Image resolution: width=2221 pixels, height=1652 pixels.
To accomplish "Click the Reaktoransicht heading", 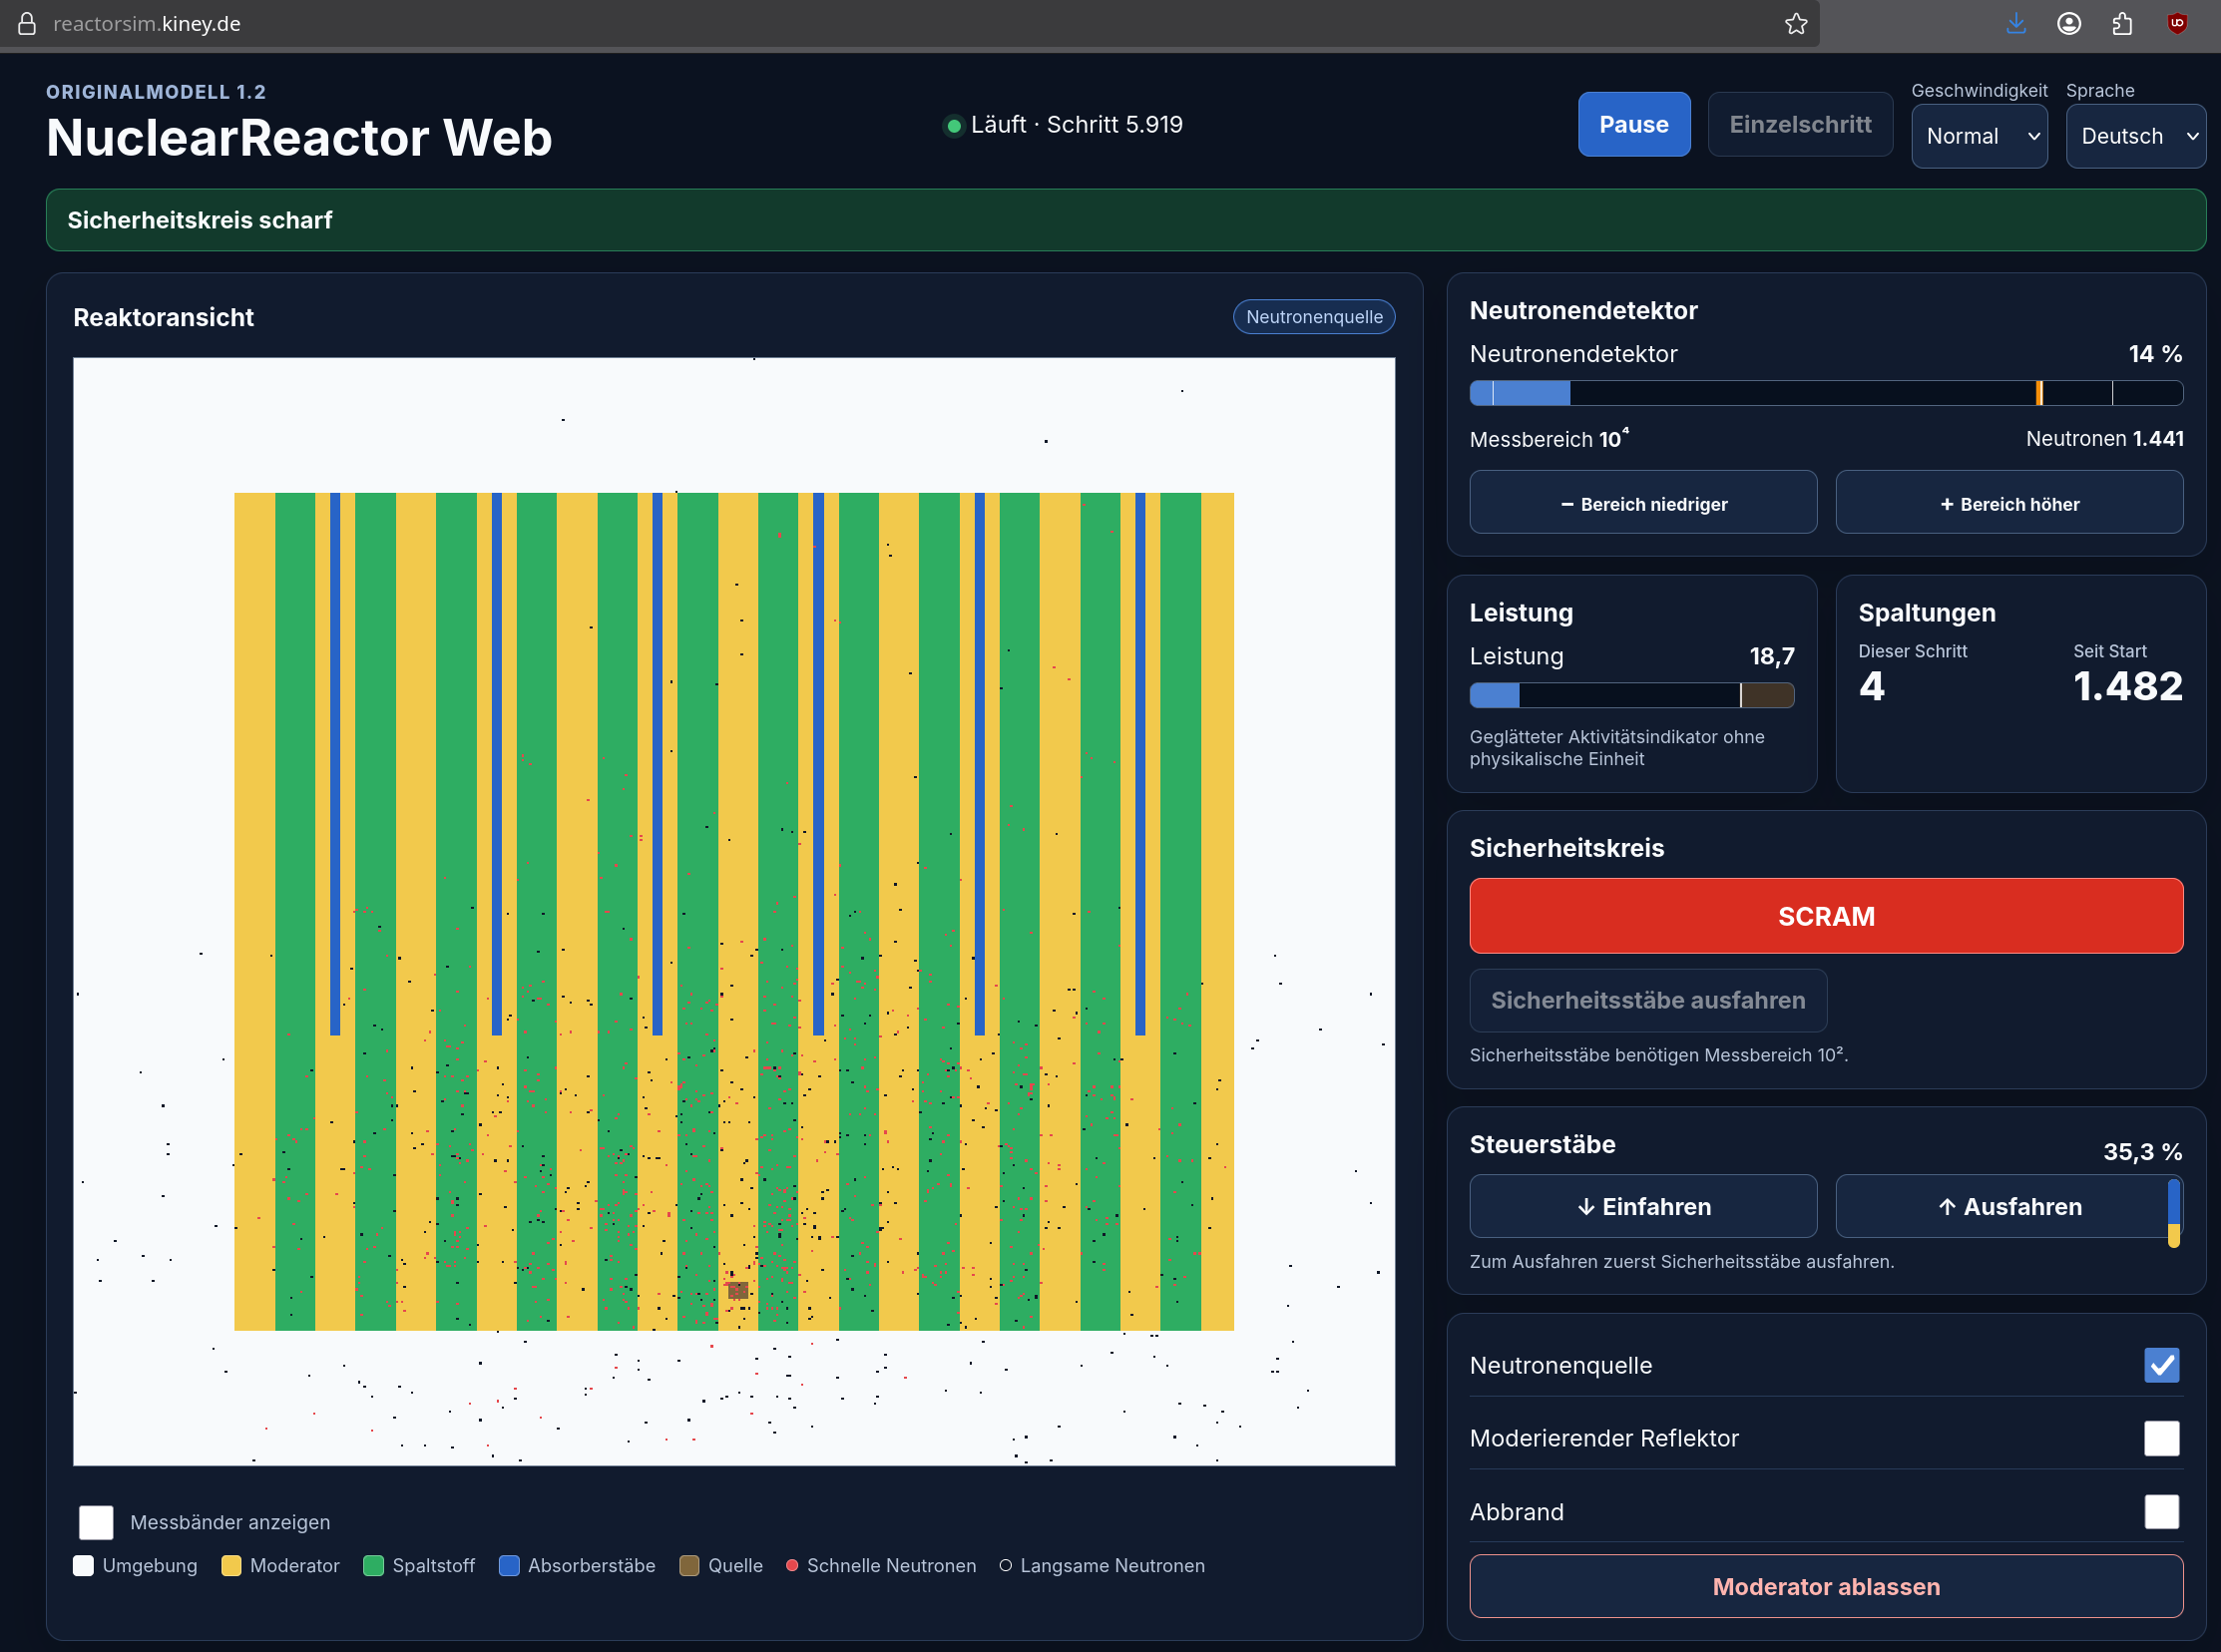I will 163,318.
